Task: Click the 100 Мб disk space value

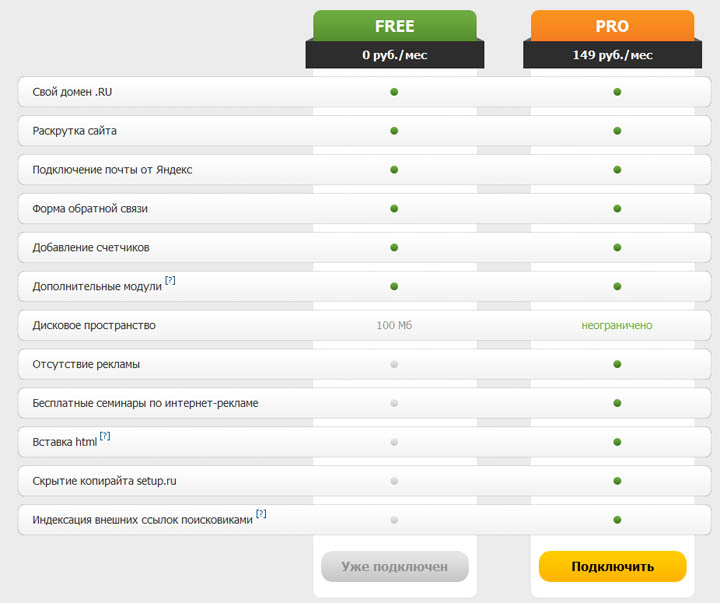Action: [394, 325]
